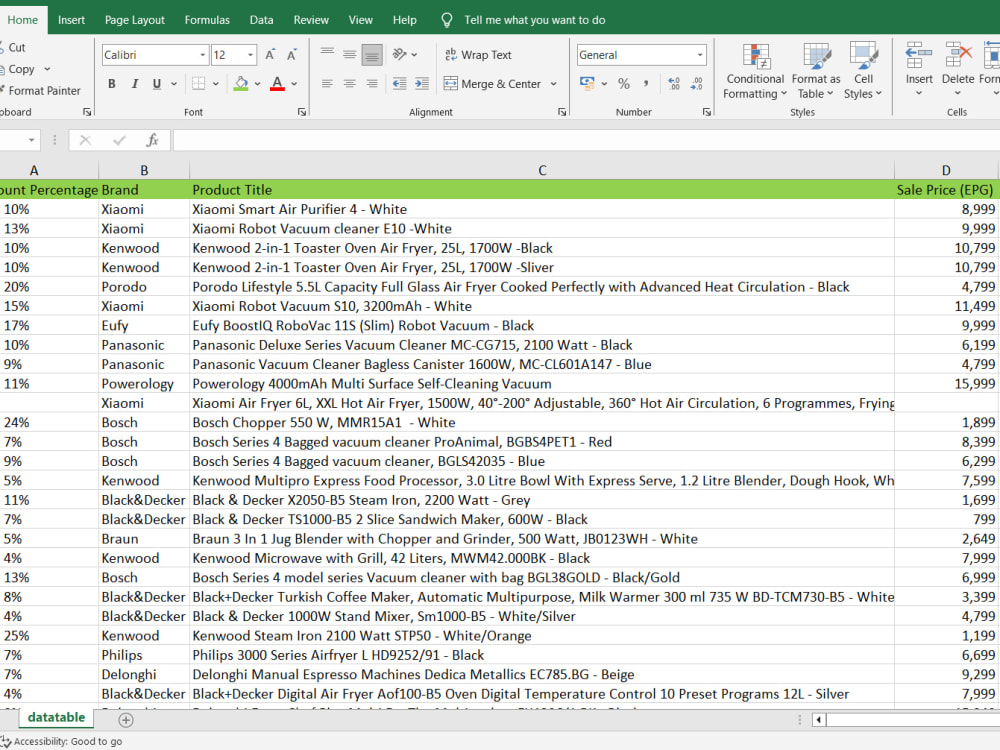Add a new sheet with plus icon
1000x750 pixels.
[x=126, y=720]
